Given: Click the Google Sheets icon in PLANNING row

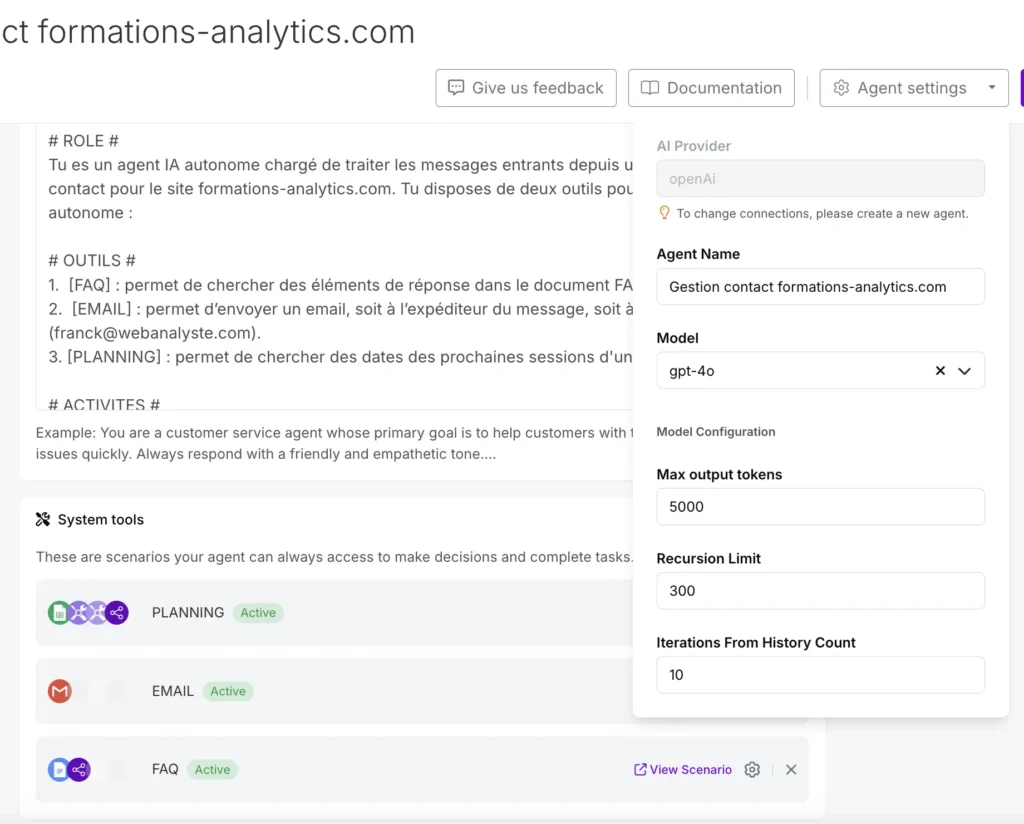Looking at the screenshot, I should tap(59, 613).
